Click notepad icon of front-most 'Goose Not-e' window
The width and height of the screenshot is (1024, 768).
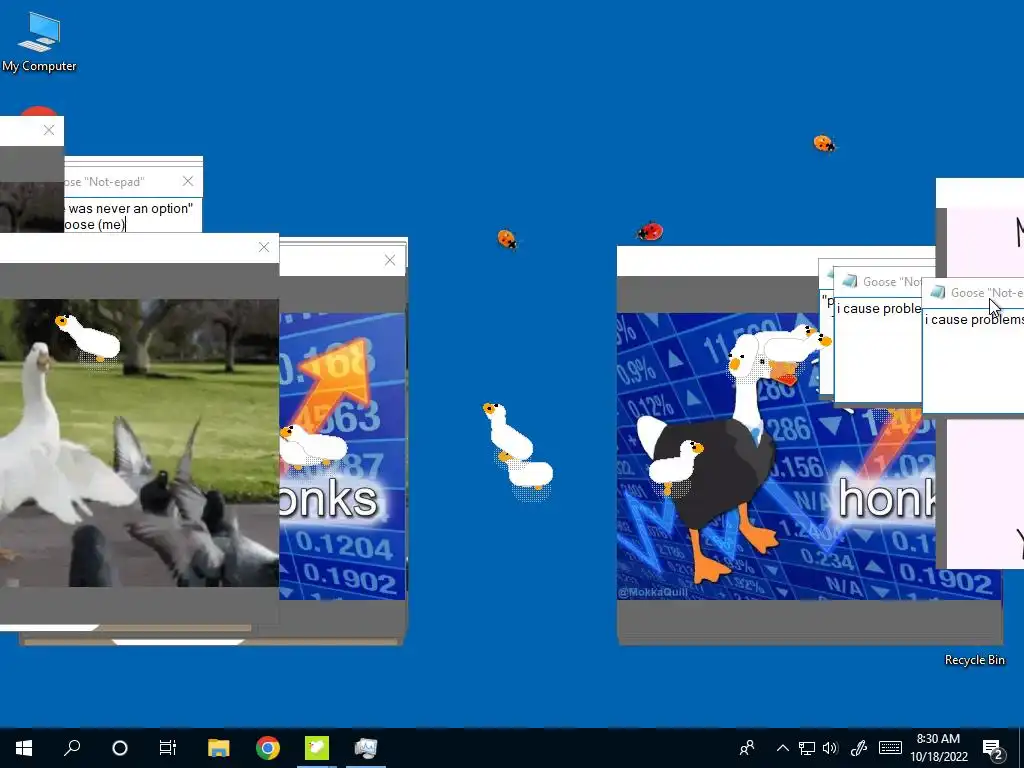(x=938, y=292)
